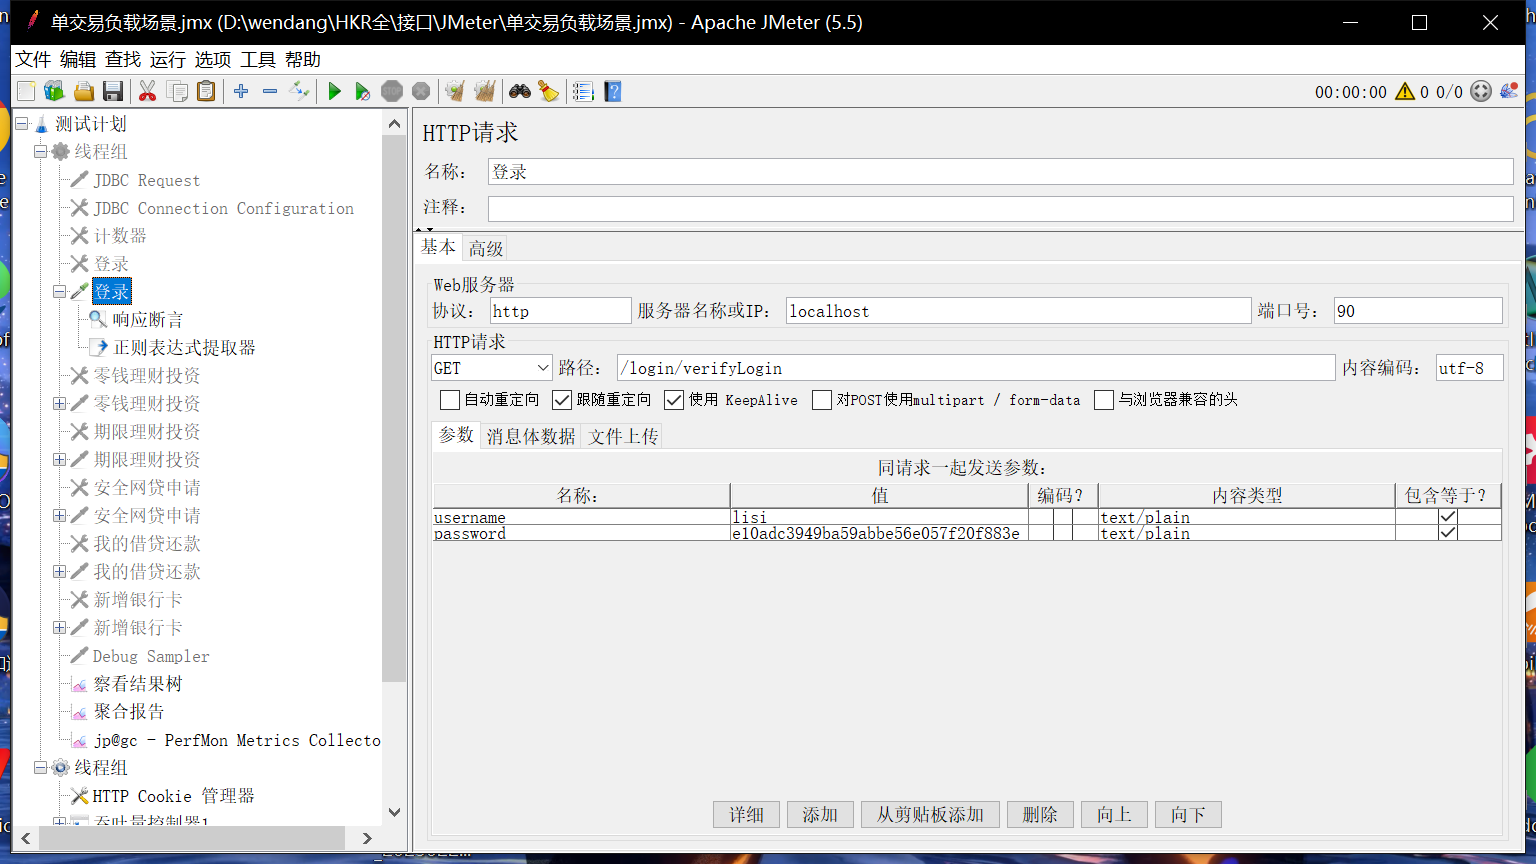Switch to the 文件上传 tab
The height and width of the screenshot is (864, 1536).
[x=623, y=436]
